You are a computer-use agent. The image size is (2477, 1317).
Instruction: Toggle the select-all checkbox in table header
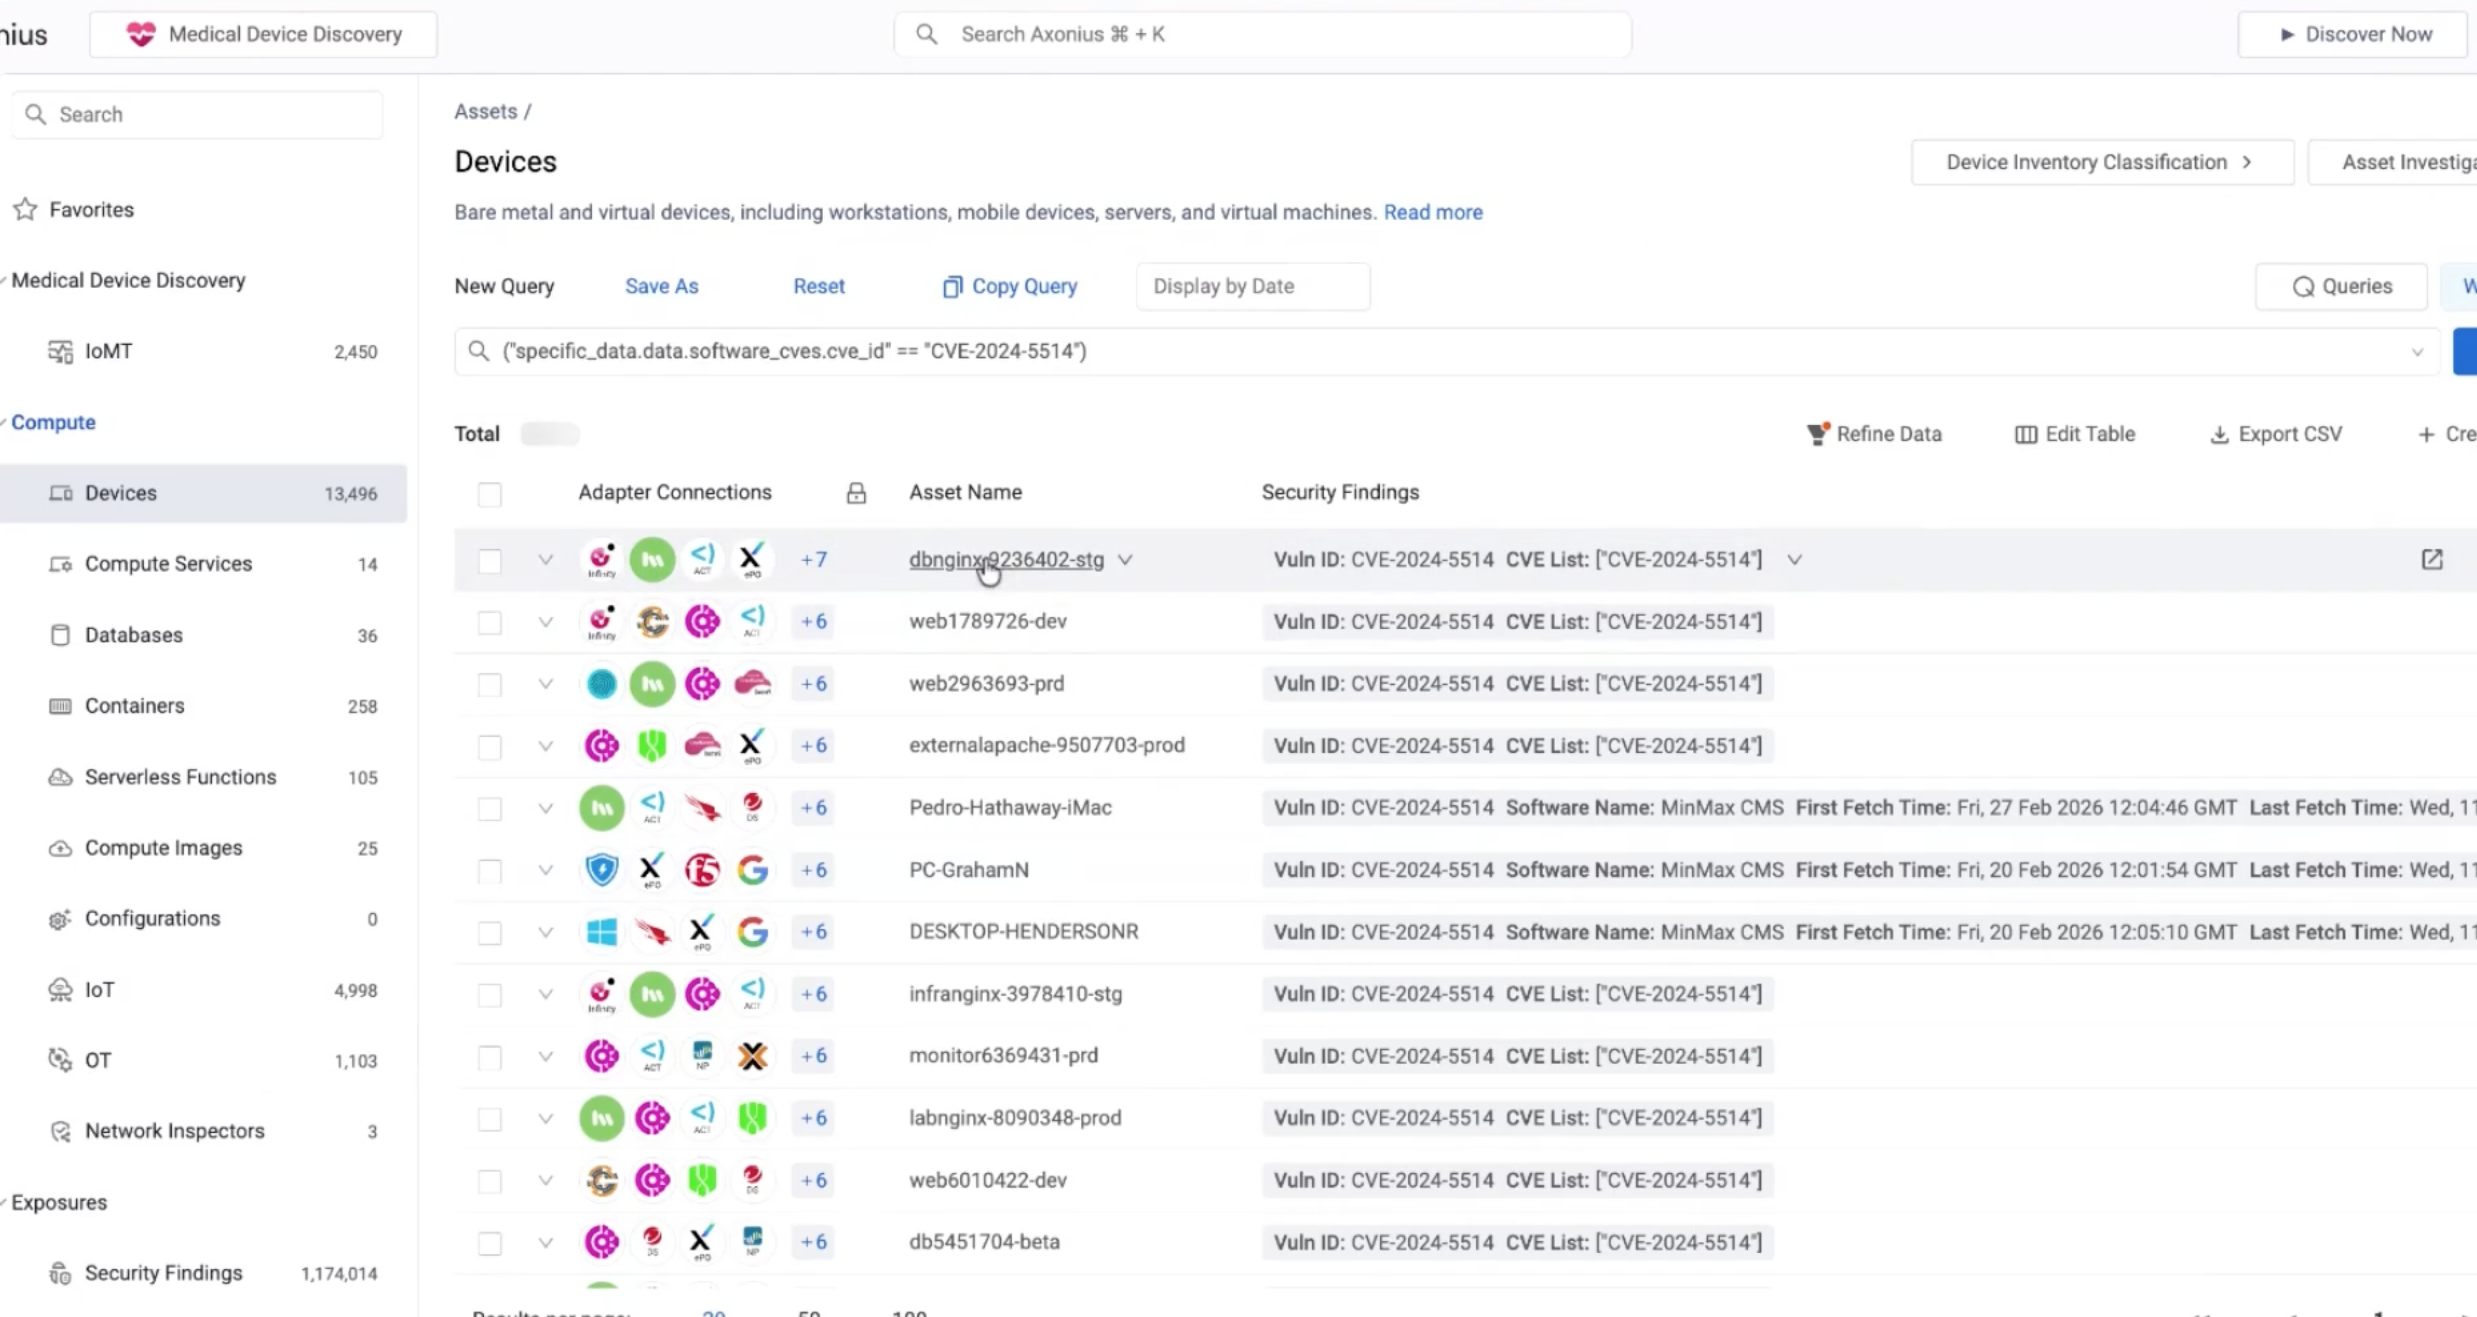point(489,494)
